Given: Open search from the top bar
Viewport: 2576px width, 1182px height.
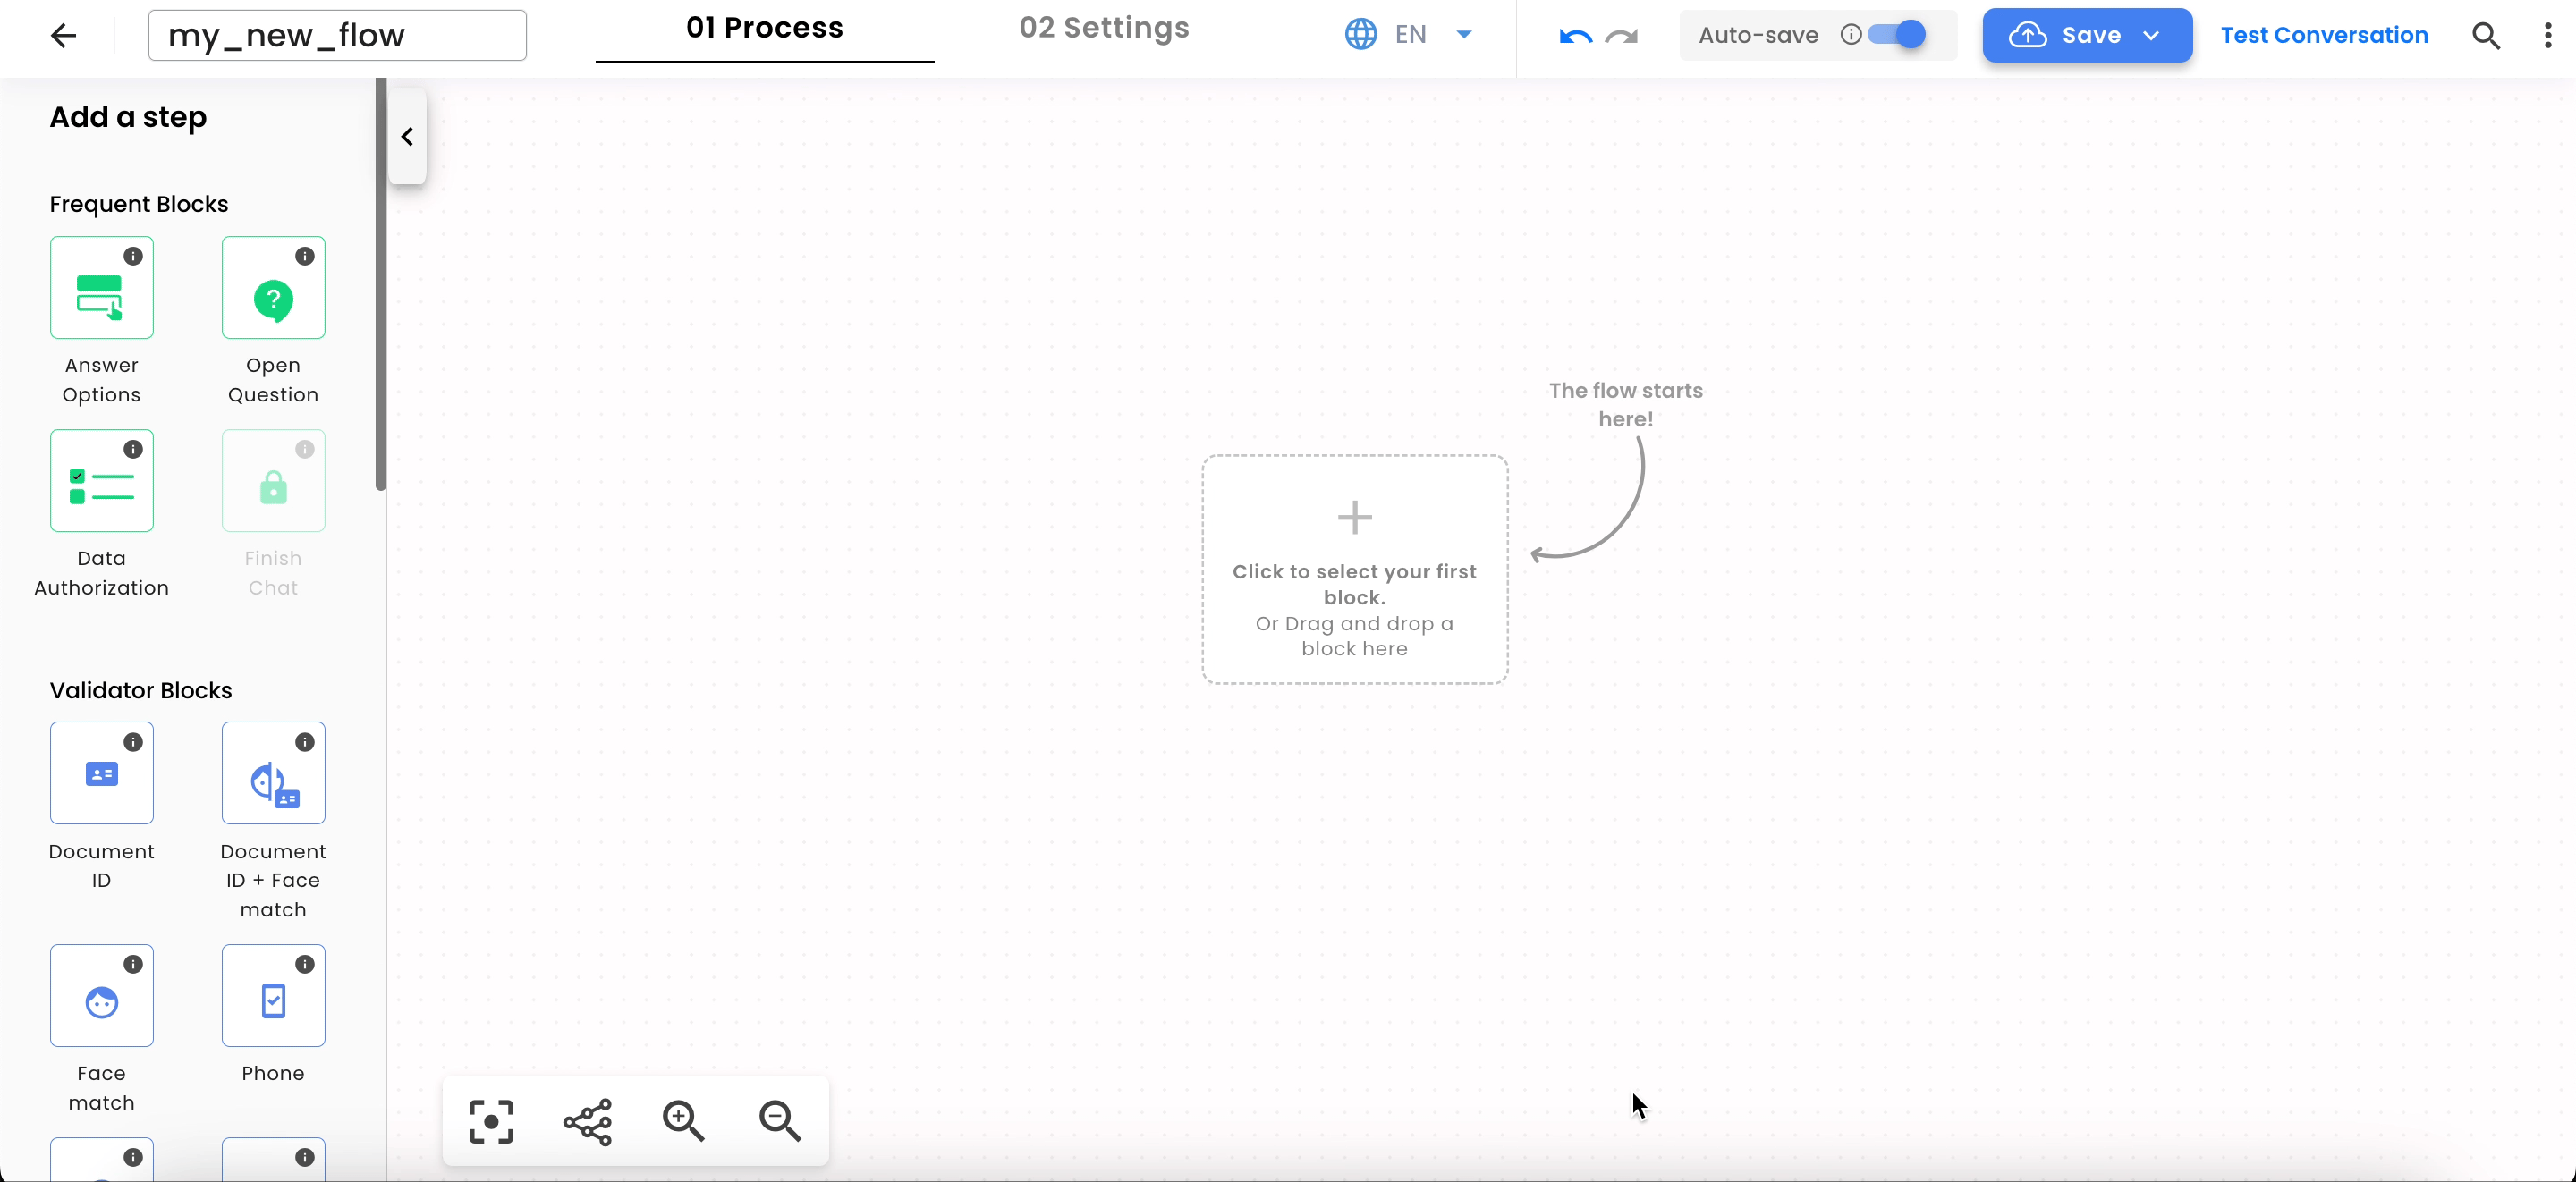Looking at the screenshot, I should click(2486, 35).
